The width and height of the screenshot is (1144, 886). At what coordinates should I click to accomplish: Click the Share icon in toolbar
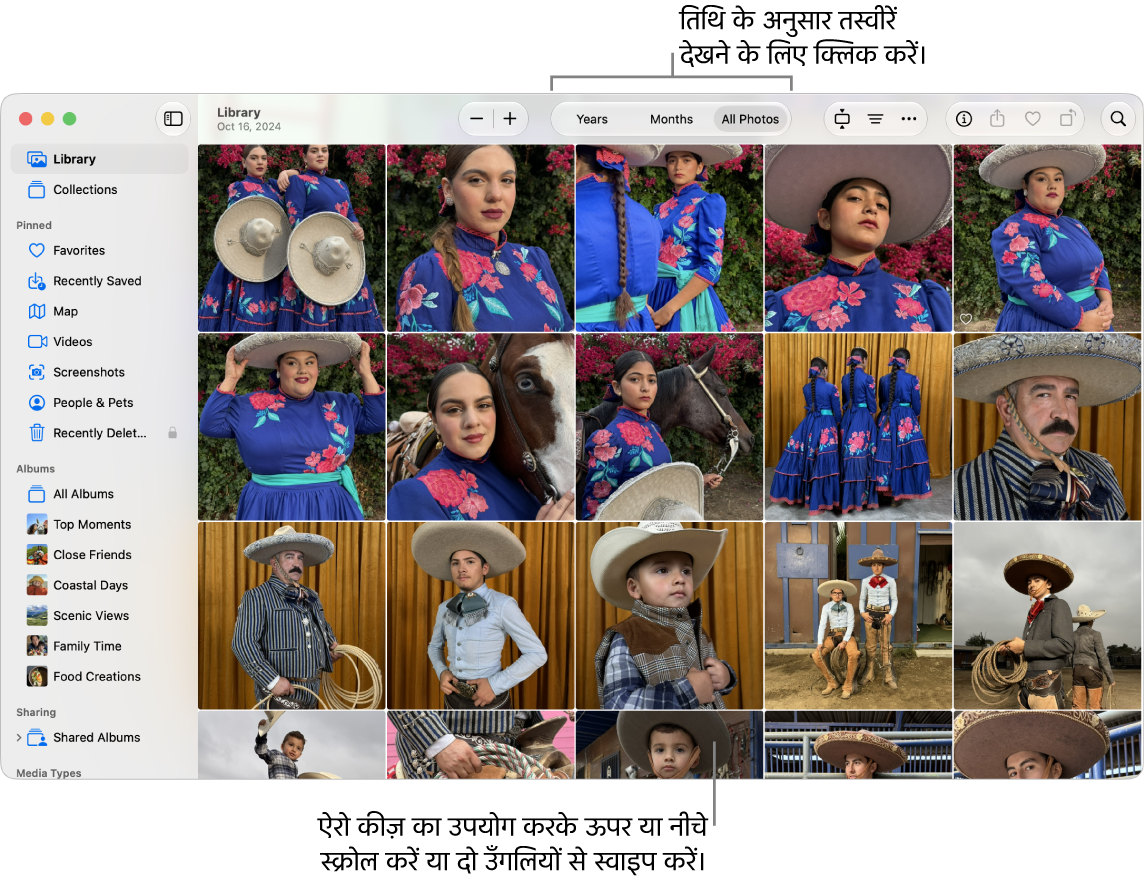pos(997,119)
